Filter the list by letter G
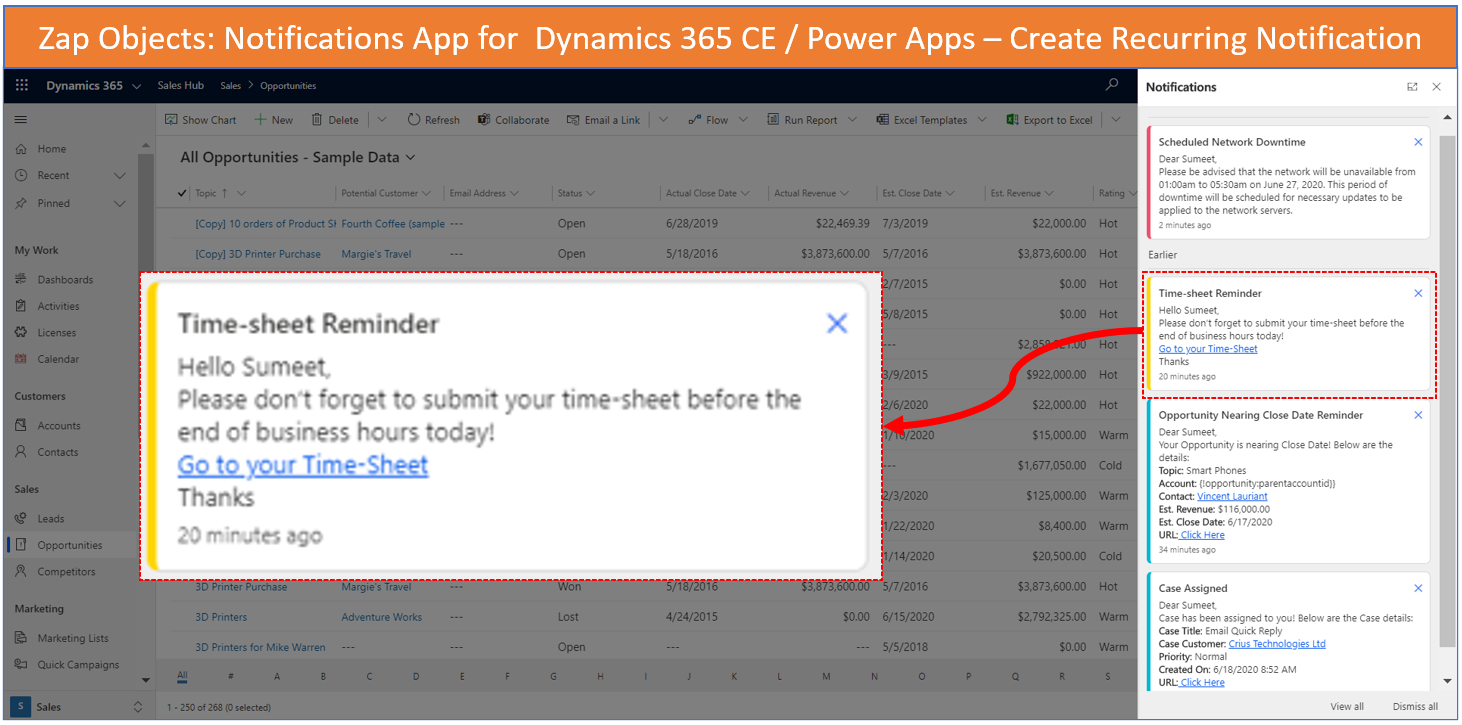Viewport: 1462px width, 725px height. (553, 677)
